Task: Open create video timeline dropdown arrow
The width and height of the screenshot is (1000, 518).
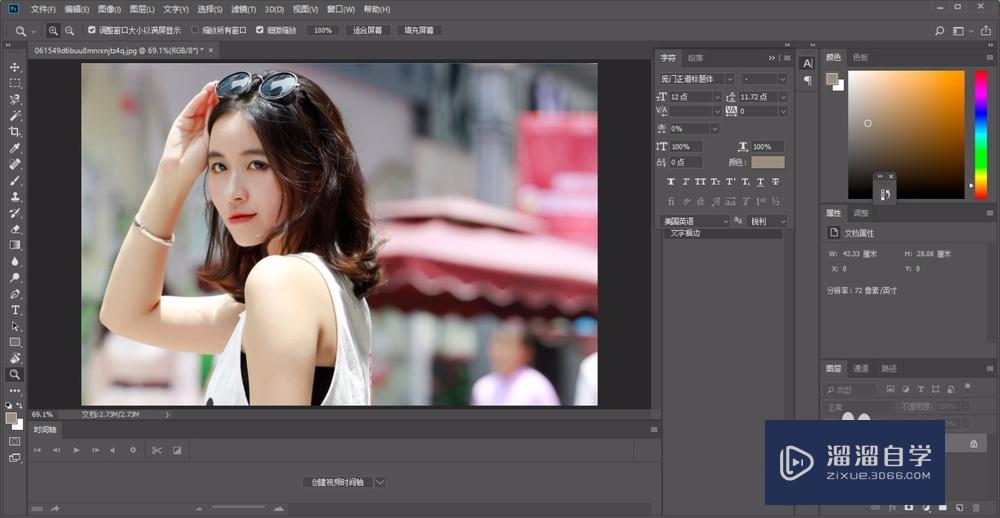Action: pyautogui.click(x=380, y=482)
